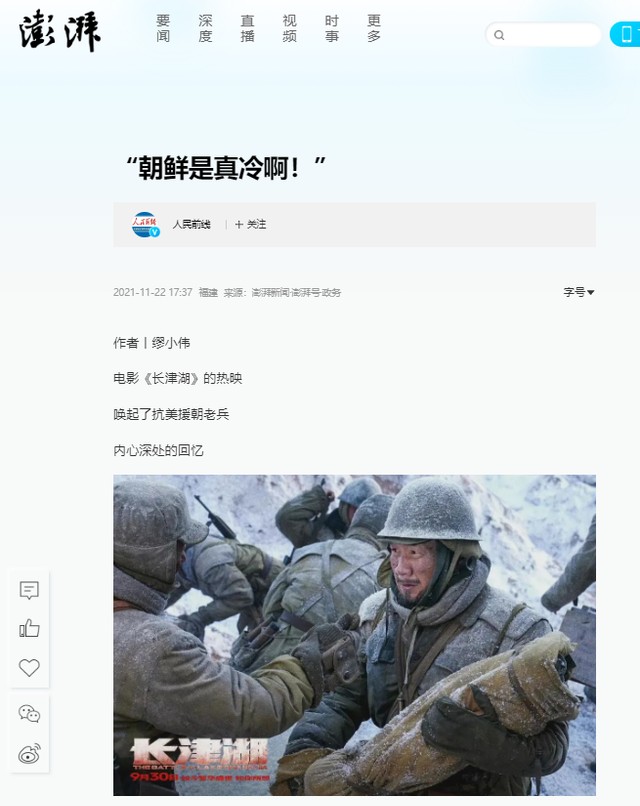The image size is (640, 806).
Task: Open the 视频 section
Action: click(289, 28)
